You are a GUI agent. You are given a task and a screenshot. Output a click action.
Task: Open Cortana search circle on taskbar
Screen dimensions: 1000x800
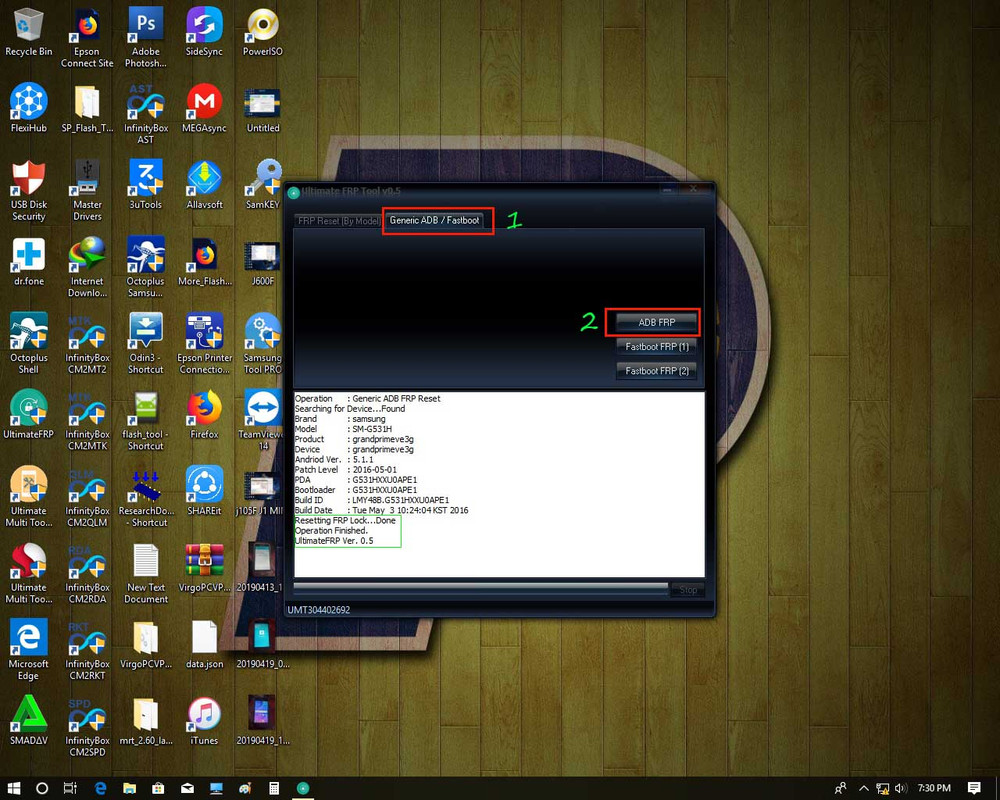click(x=42, y=788)
